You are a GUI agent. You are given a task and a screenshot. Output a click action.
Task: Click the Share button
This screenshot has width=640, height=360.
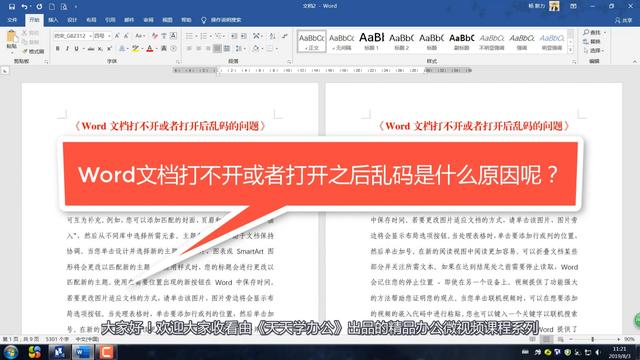624,20
